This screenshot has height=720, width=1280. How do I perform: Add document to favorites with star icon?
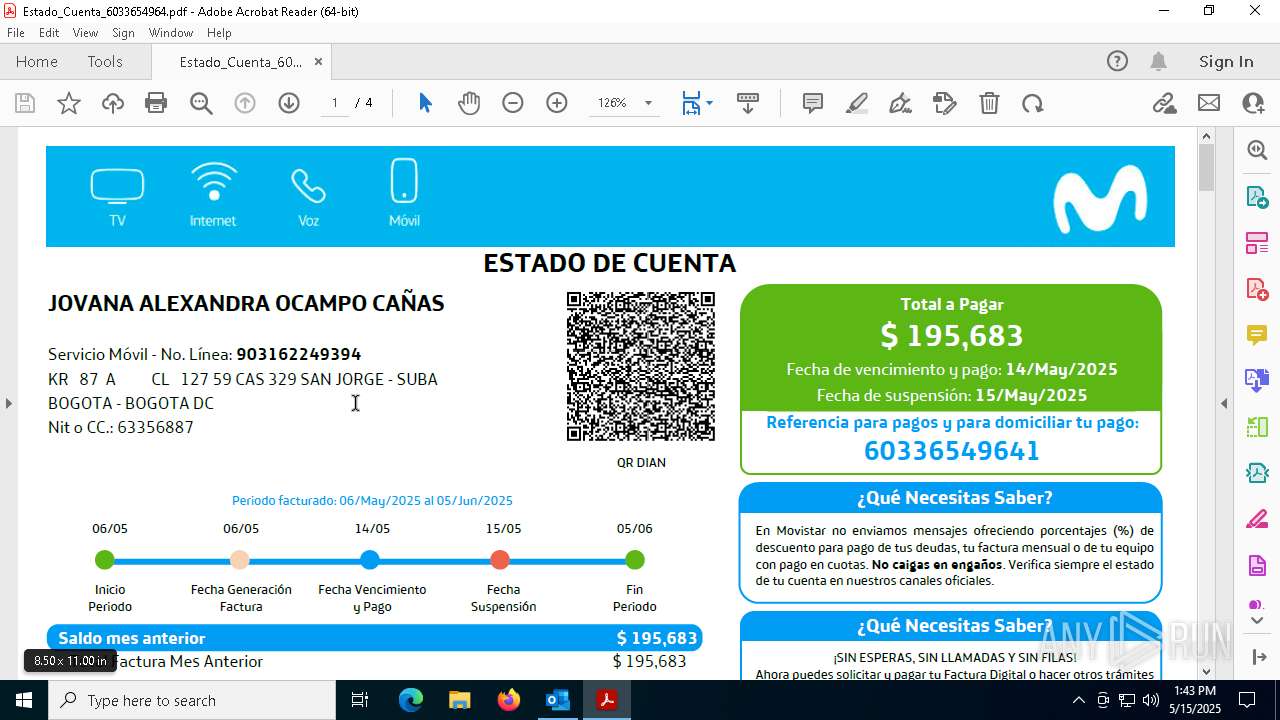(x=69, y=103)
